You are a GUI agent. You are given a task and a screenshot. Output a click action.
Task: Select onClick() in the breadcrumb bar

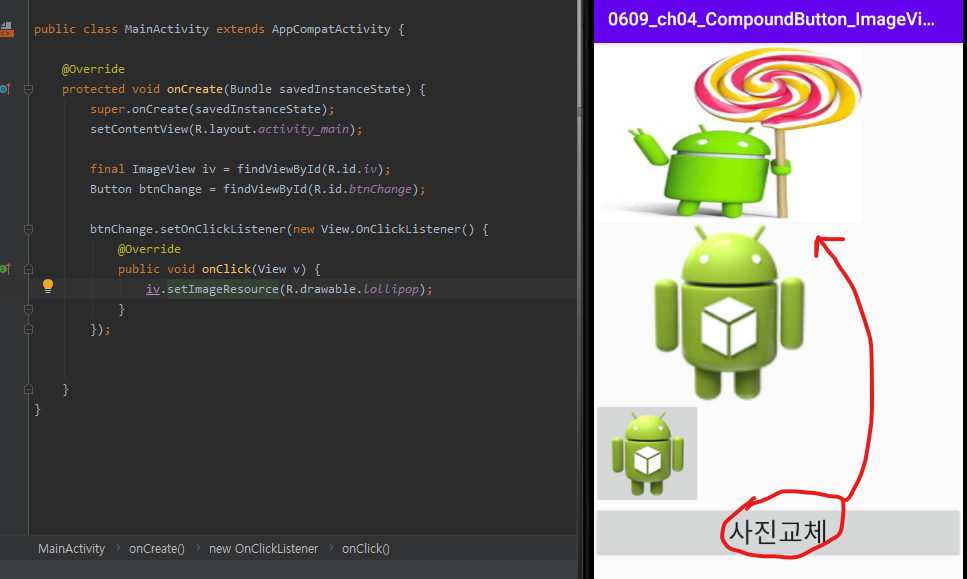coord(366,548)
